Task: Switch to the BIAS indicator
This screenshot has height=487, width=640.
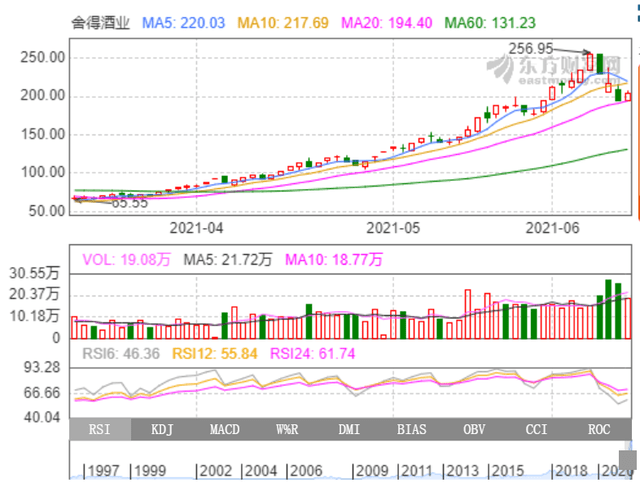Action: point(412,429)
